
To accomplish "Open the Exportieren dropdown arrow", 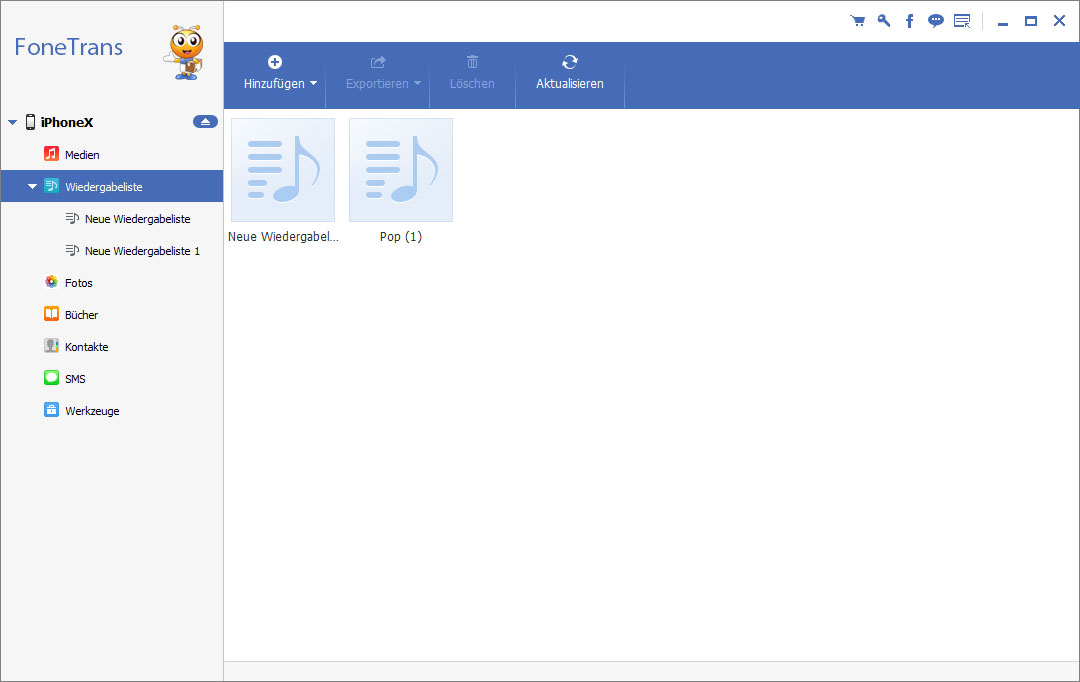I will pyautogui.click(x=417, y=83).
